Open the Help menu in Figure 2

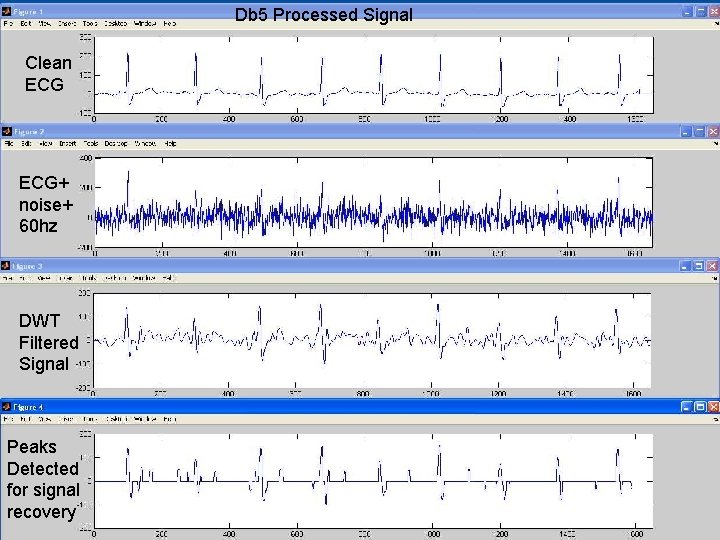pyautogui.click(x=170, y=143)
